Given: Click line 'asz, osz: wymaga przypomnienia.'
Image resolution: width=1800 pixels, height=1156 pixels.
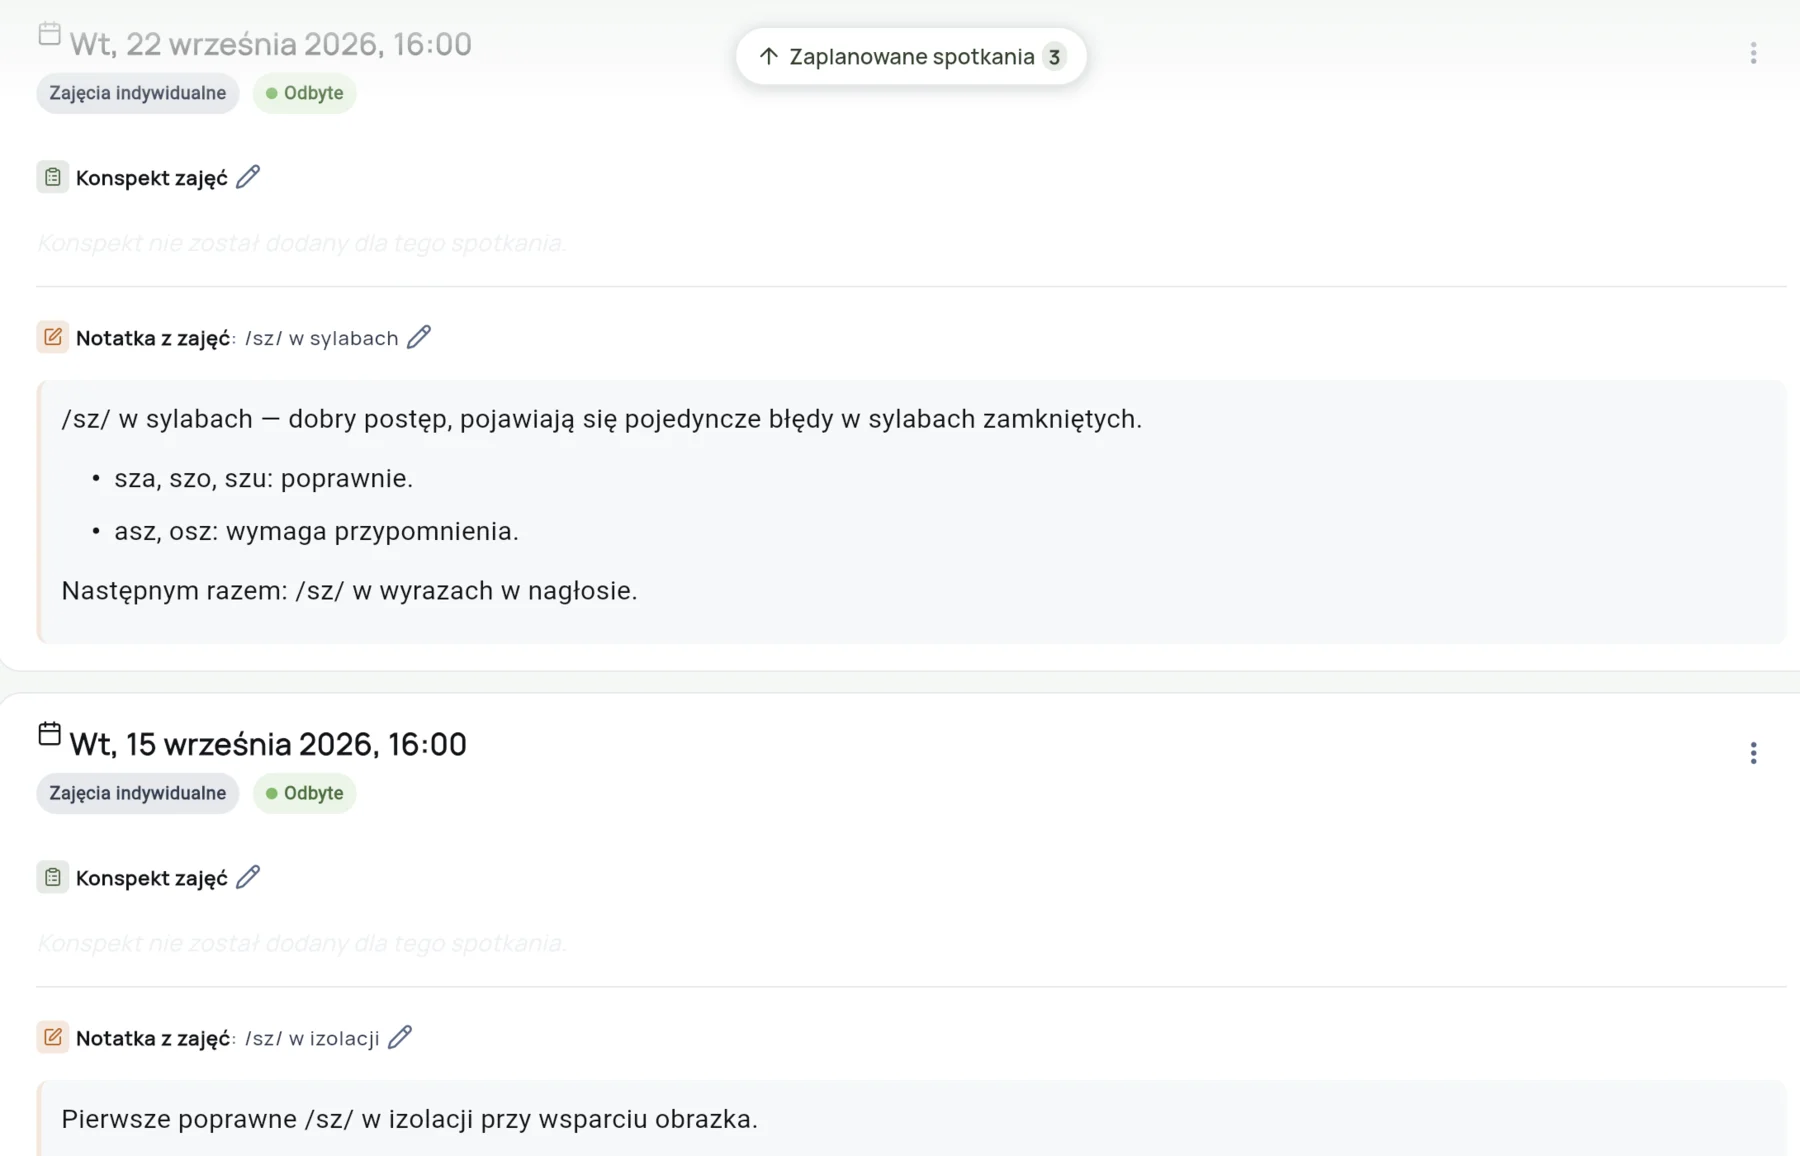Looking at the screenshot, I should pyautogui.click(x=316, y=531).
